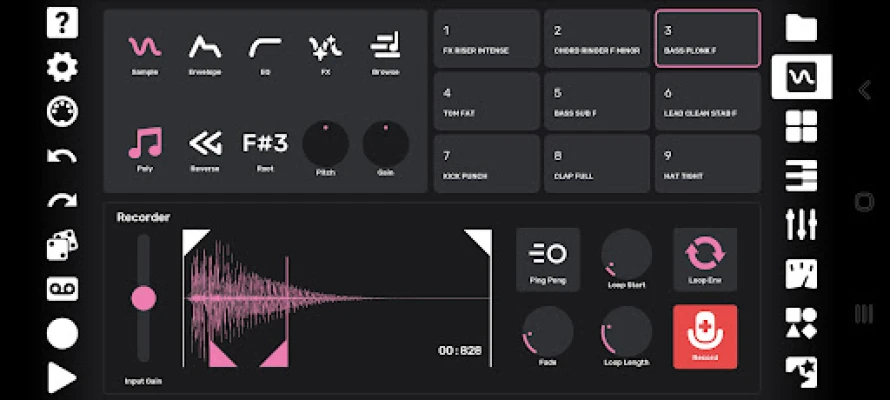The height and width of the screenshot is (400, 890).
Task: Click the red Record button
Action: pyautogui.click(x=705, y=336)
